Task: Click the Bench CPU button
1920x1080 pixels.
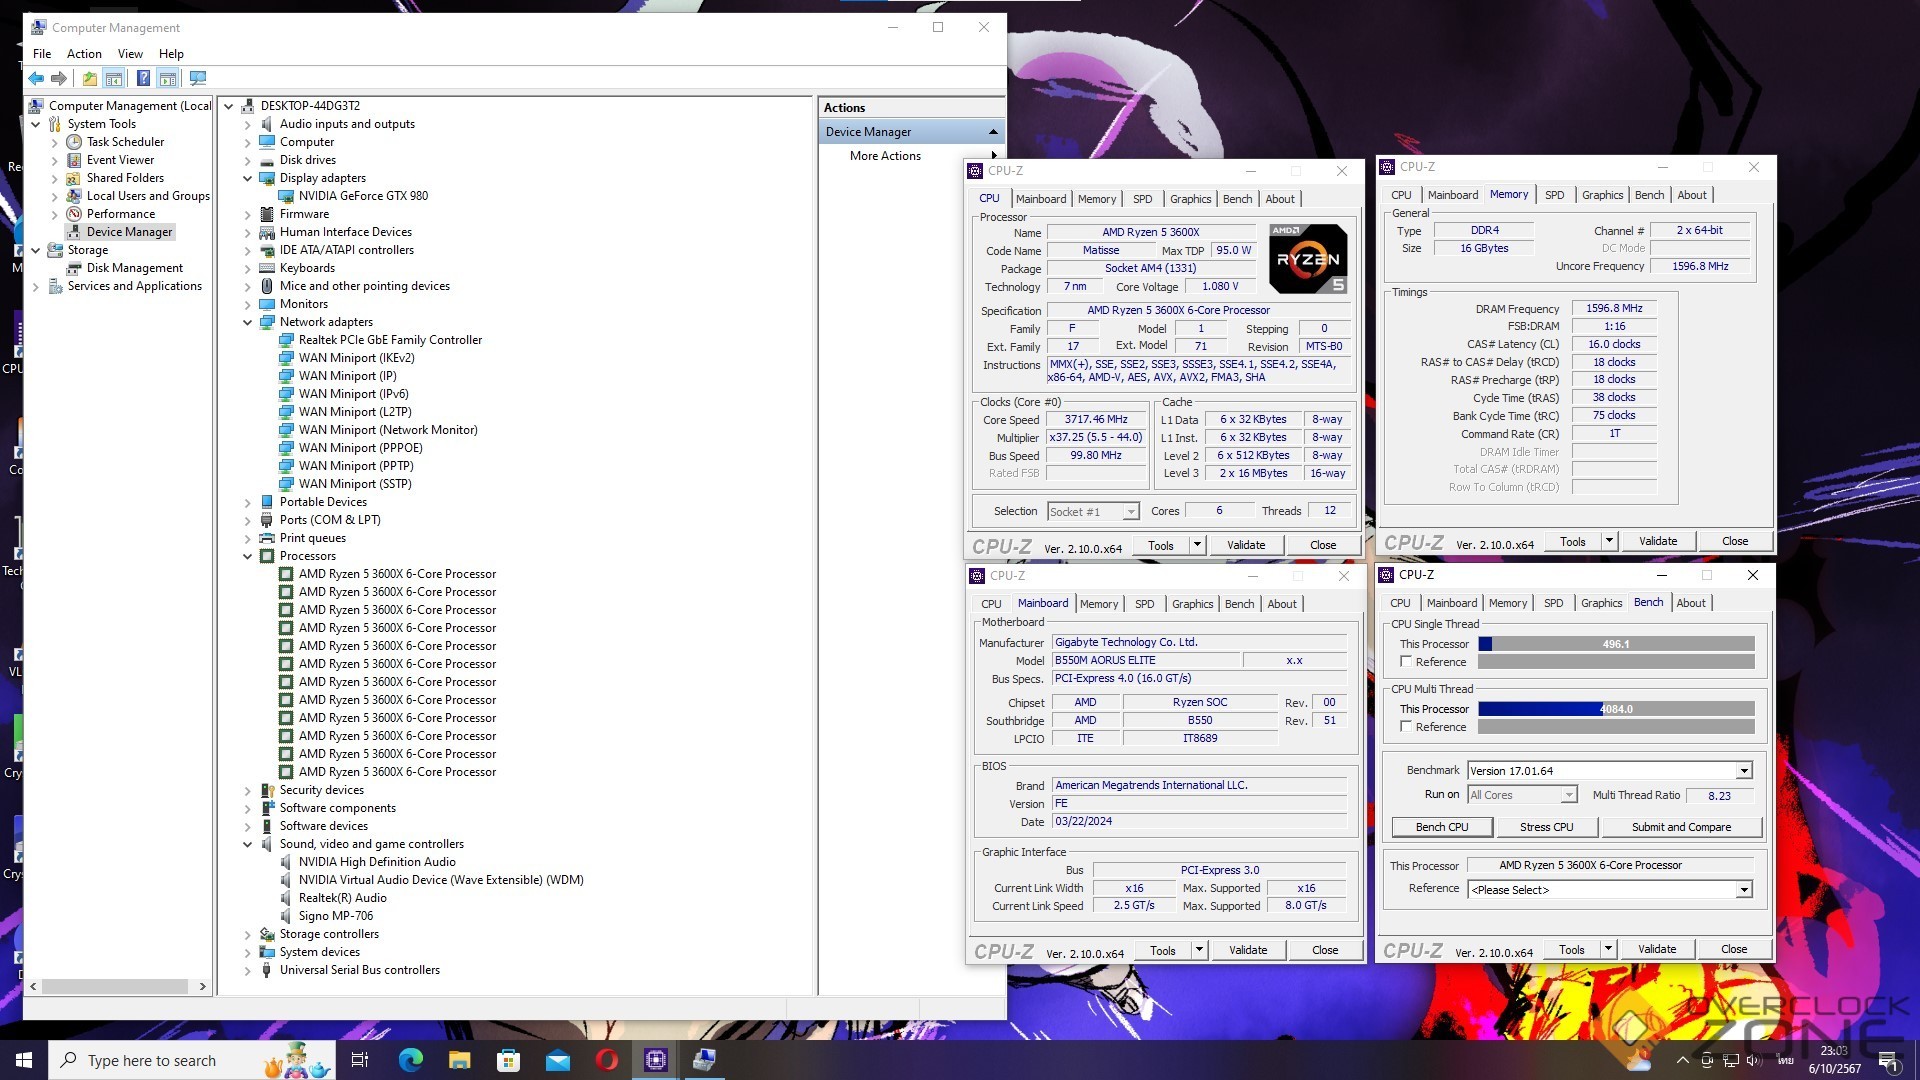Action: tap(1441, 827)
